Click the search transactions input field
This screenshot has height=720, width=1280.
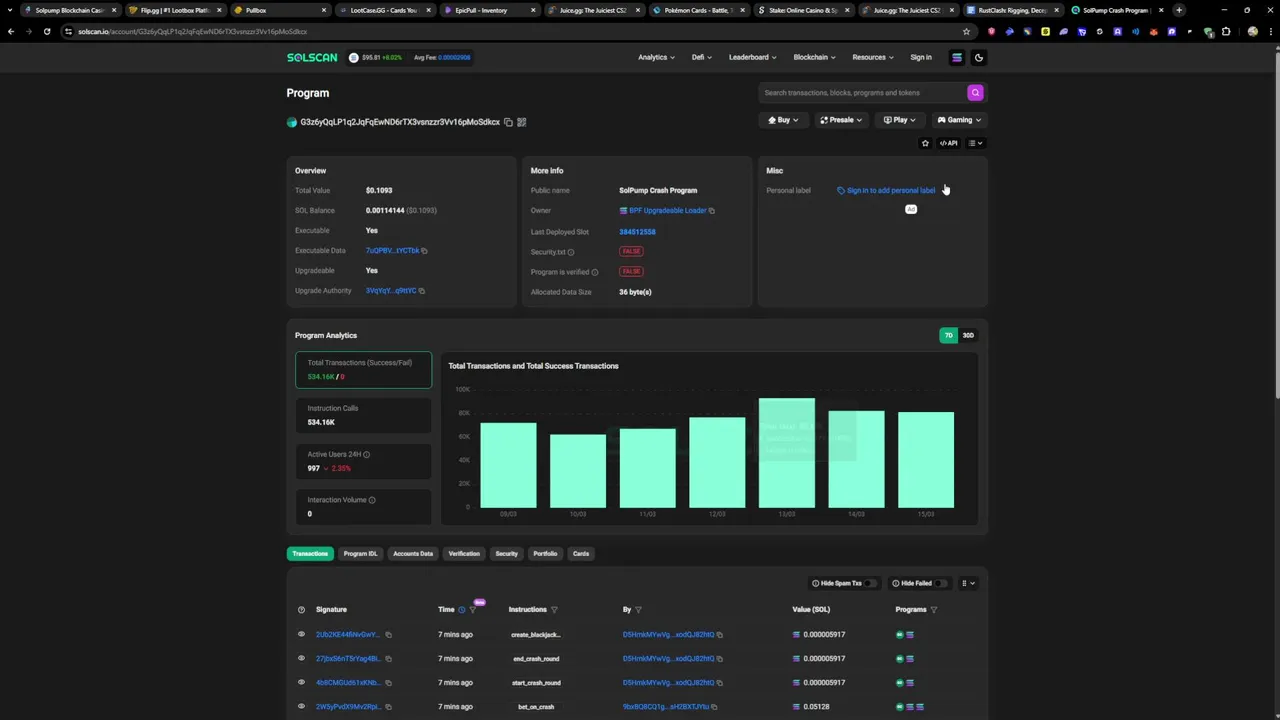pos(860,93)
